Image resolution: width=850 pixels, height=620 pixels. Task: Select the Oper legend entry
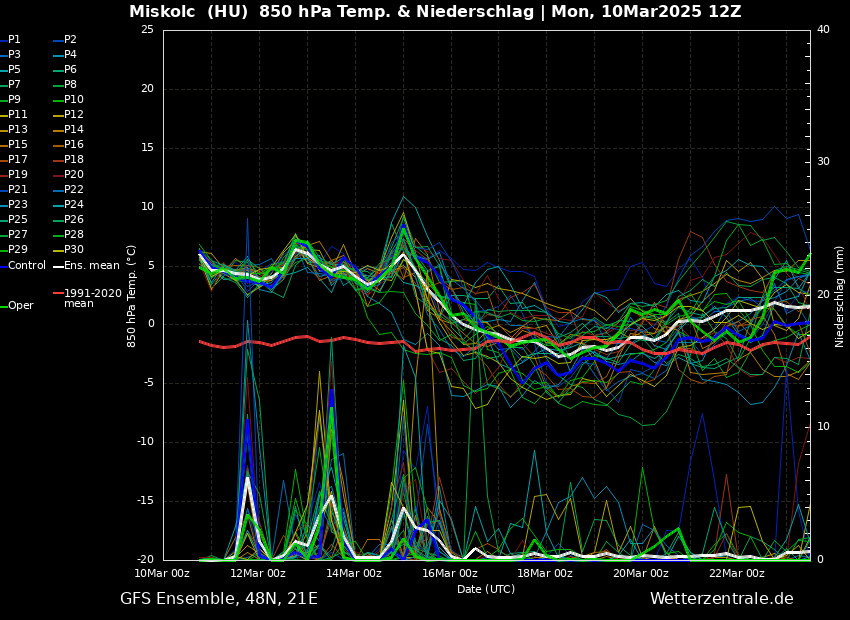tap(20, 306)
